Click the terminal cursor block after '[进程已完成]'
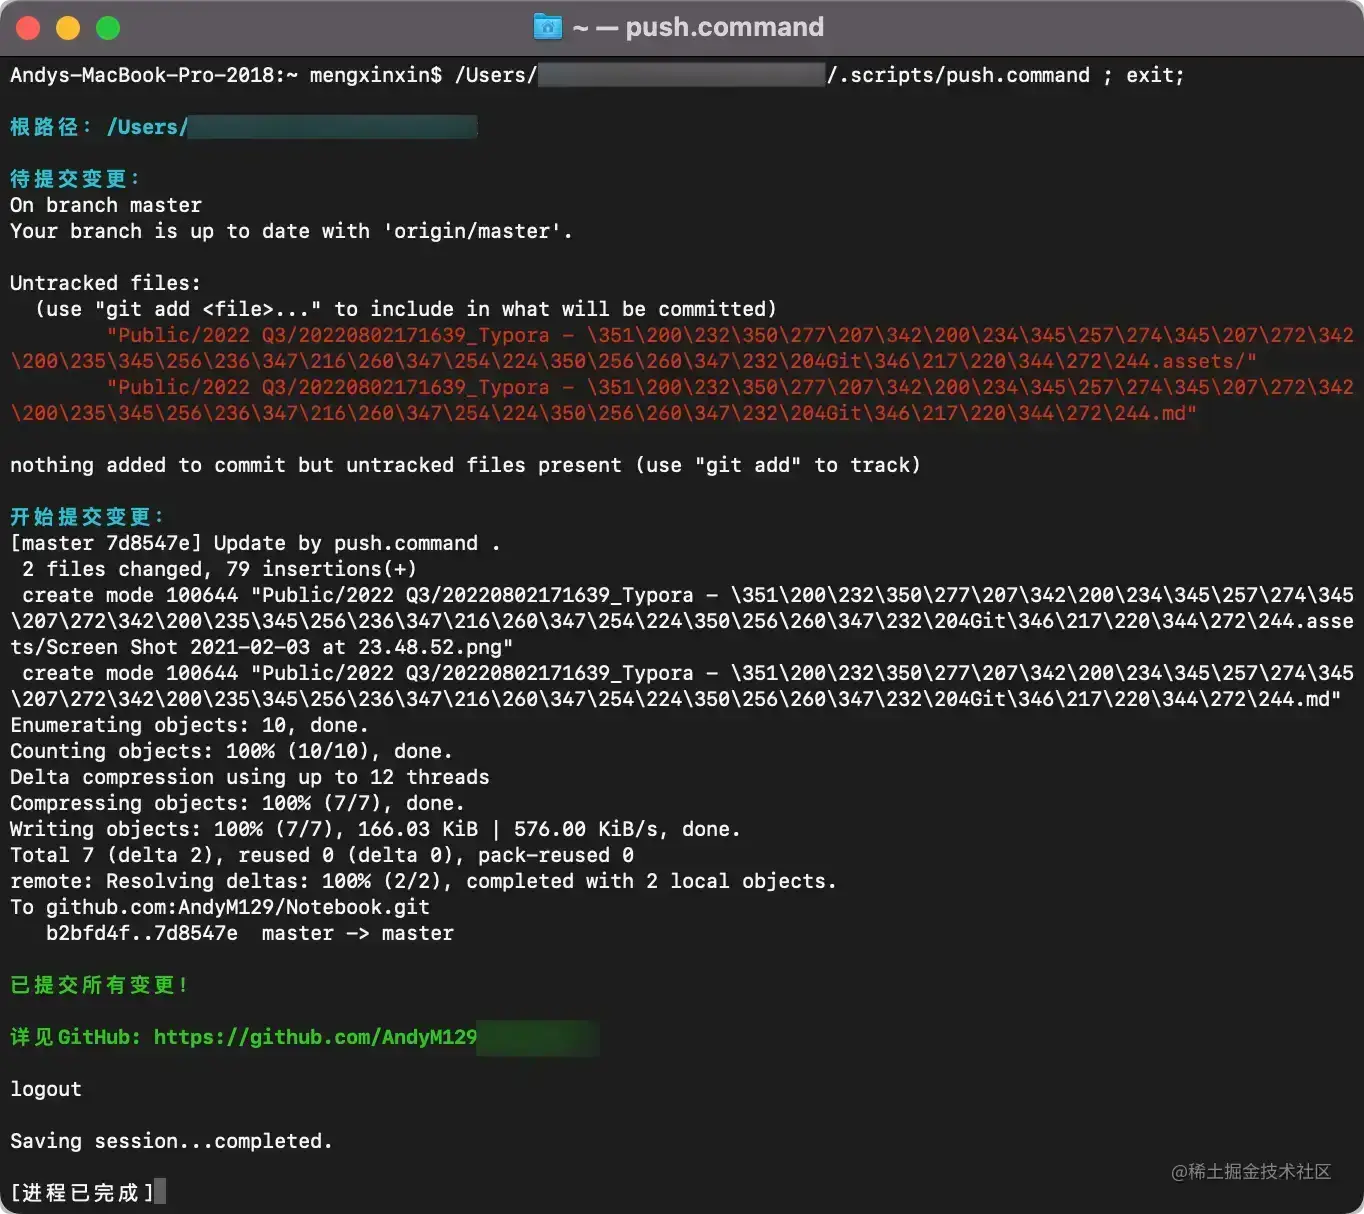 pyautogui.click(x=160, y=1192)
